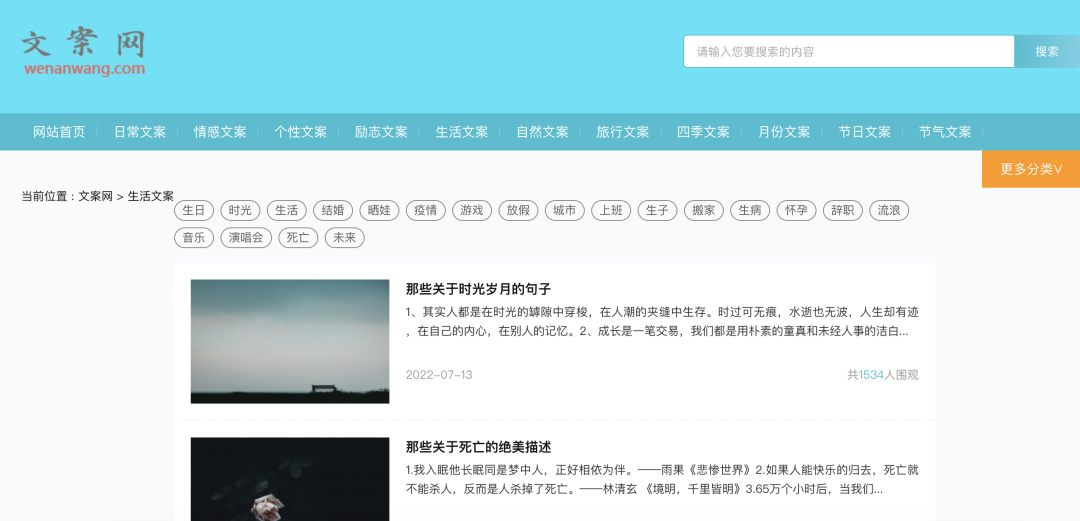Select the 生病 tag
The width and height of the screenshot is (1080, 521).
click(750, 210)
